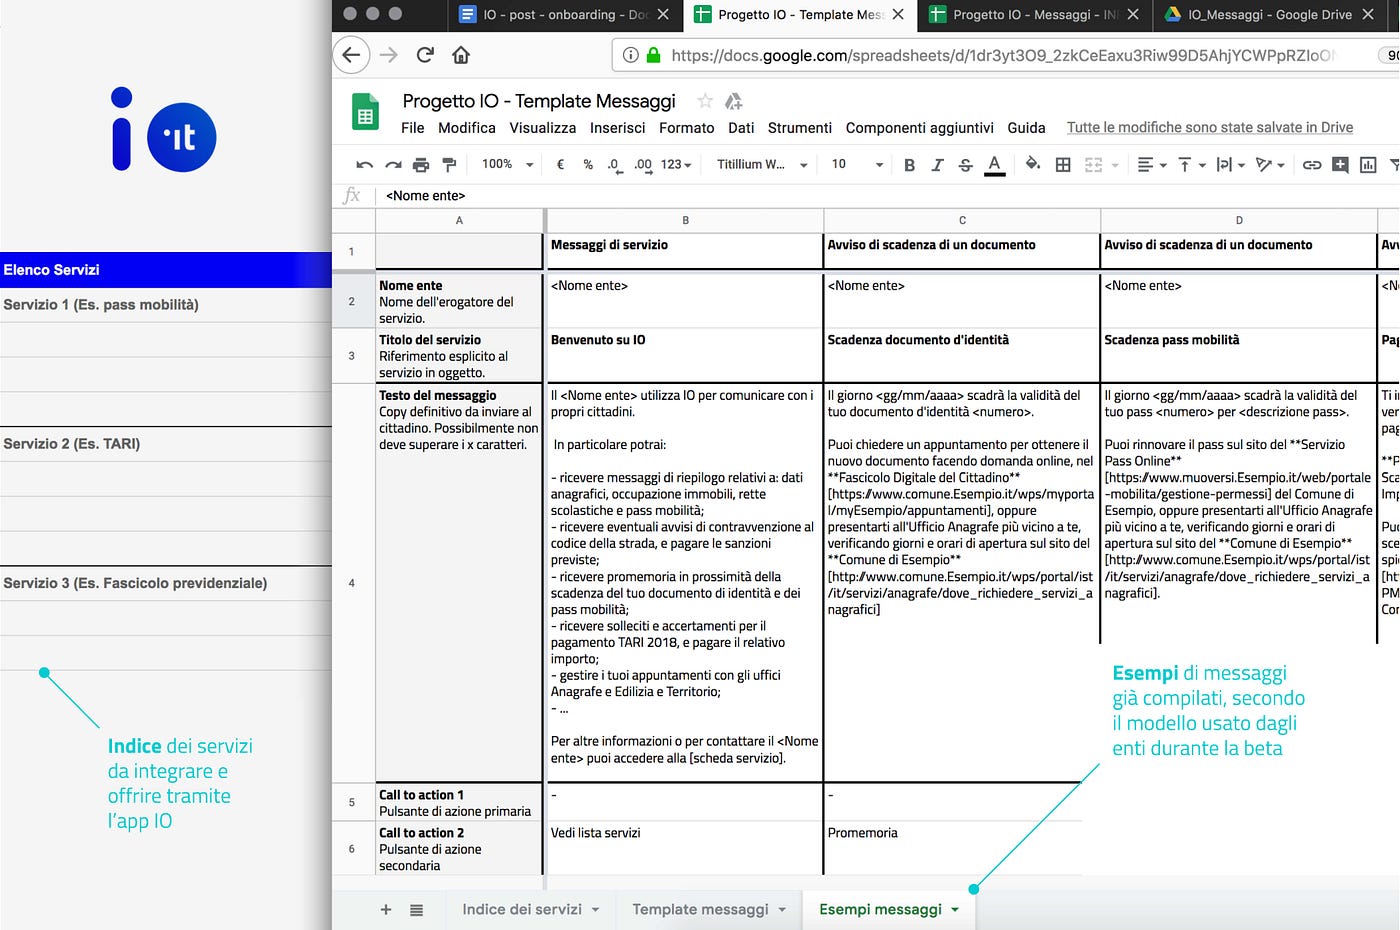
Task: Open the vertical align dropdown
Action: (x=1191, y=165)
